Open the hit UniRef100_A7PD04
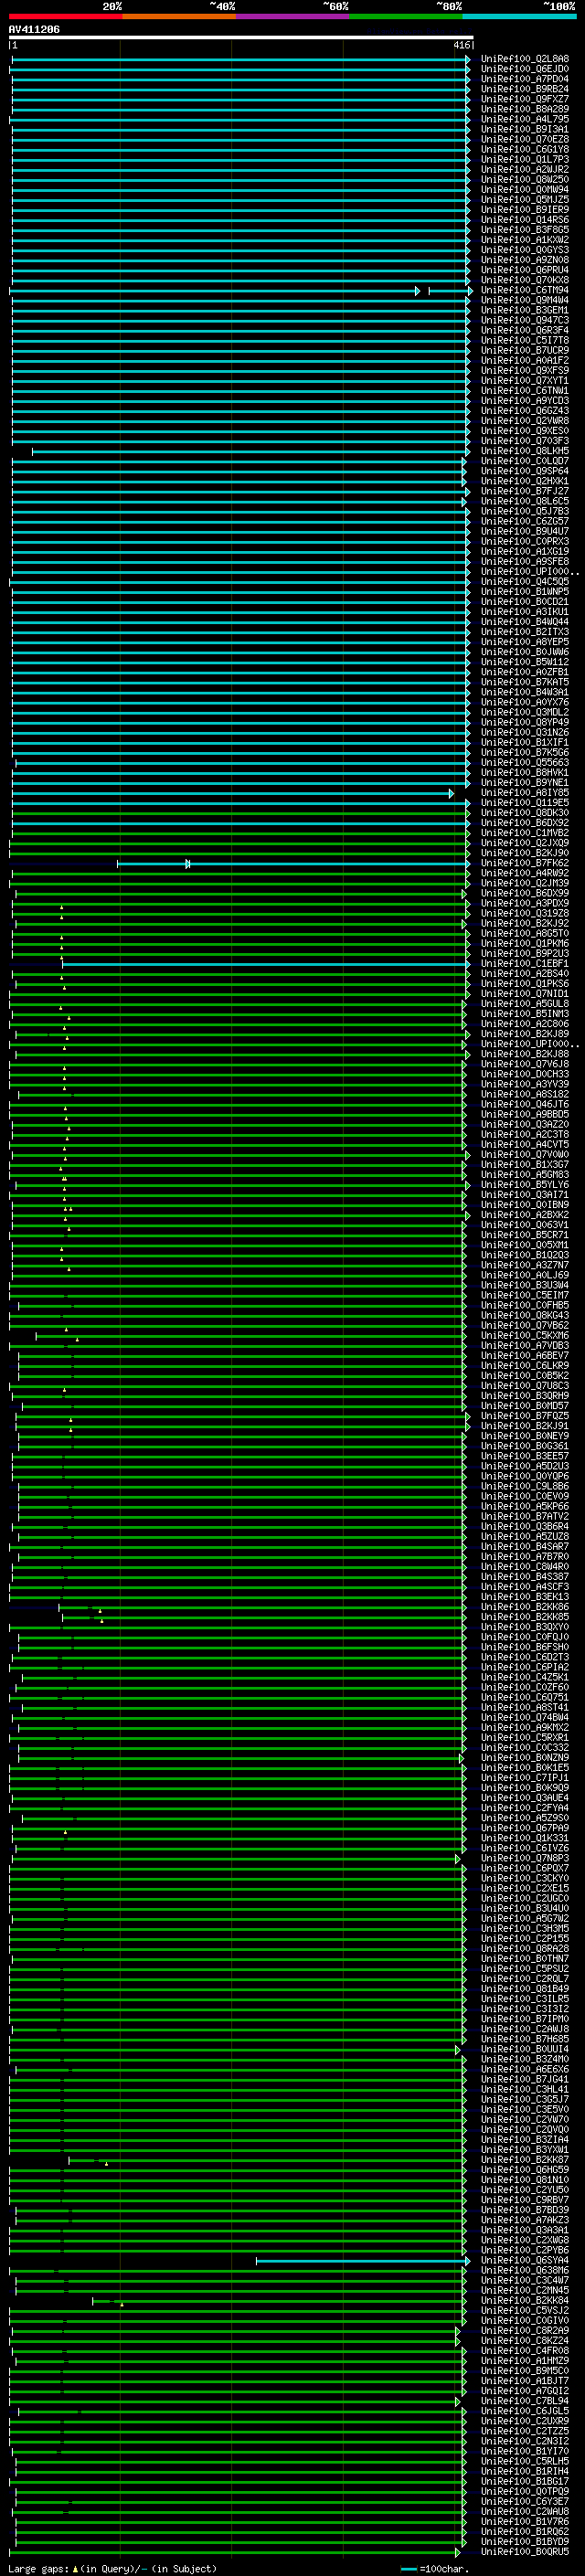 click(x=524, y=79)
